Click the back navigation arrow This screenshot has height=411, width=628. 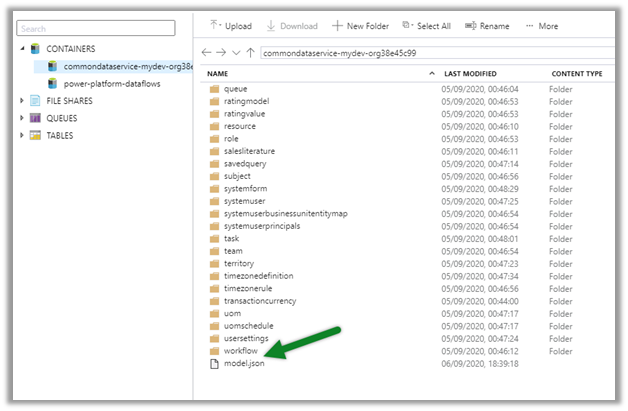pos(207,52)
